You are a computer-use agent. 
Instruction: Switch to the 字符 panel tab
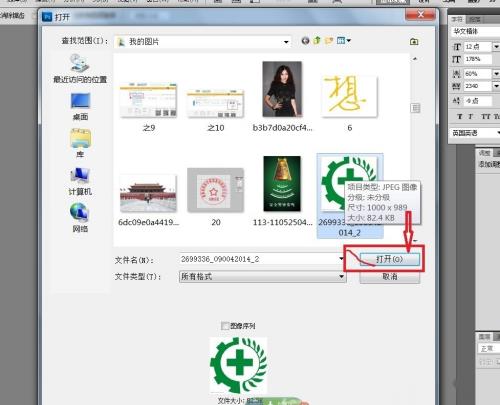[x=457, y=19]
